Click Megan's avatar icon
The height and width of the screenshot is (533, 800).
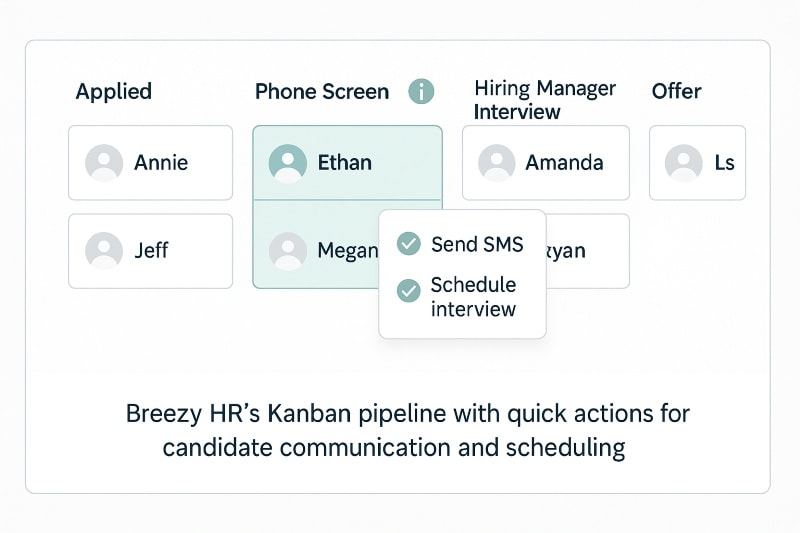pyautogui.click(x=288, y=250)
